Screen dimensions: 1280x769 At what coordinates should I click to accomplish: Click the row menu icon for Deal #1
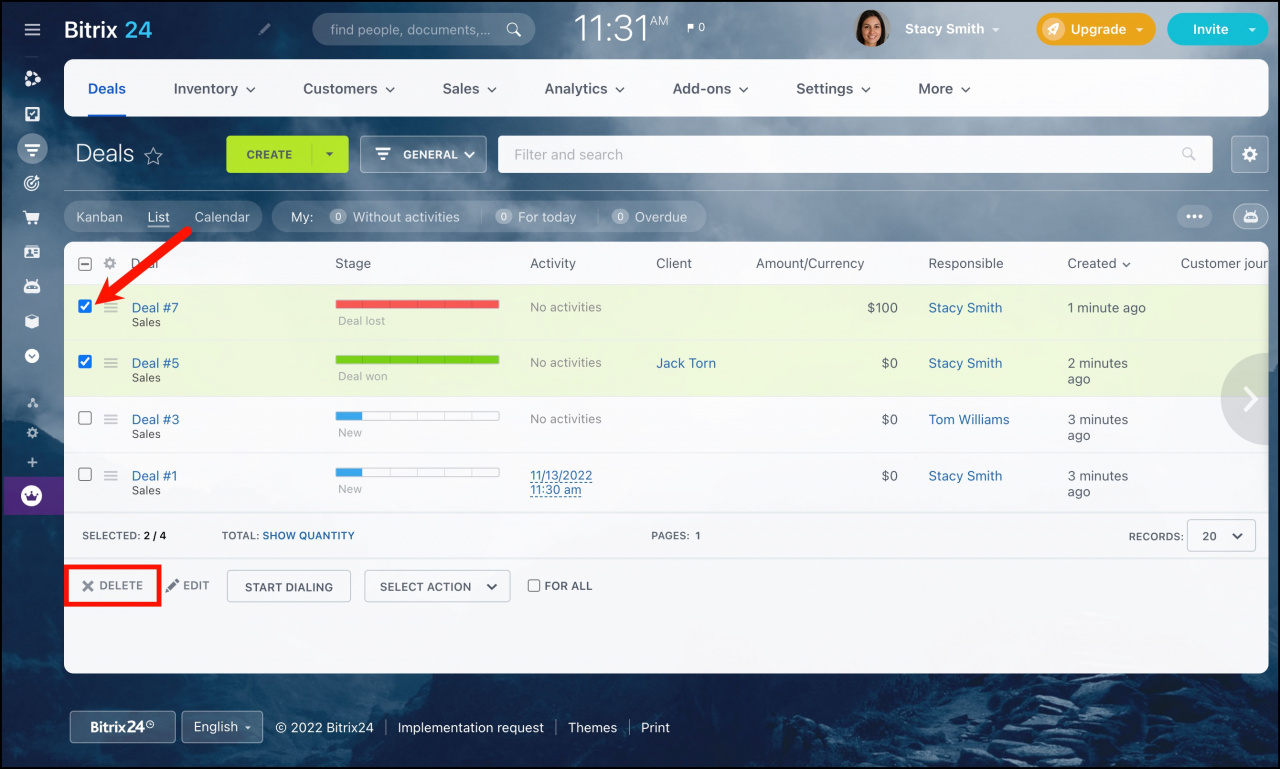tap(111, 475)
